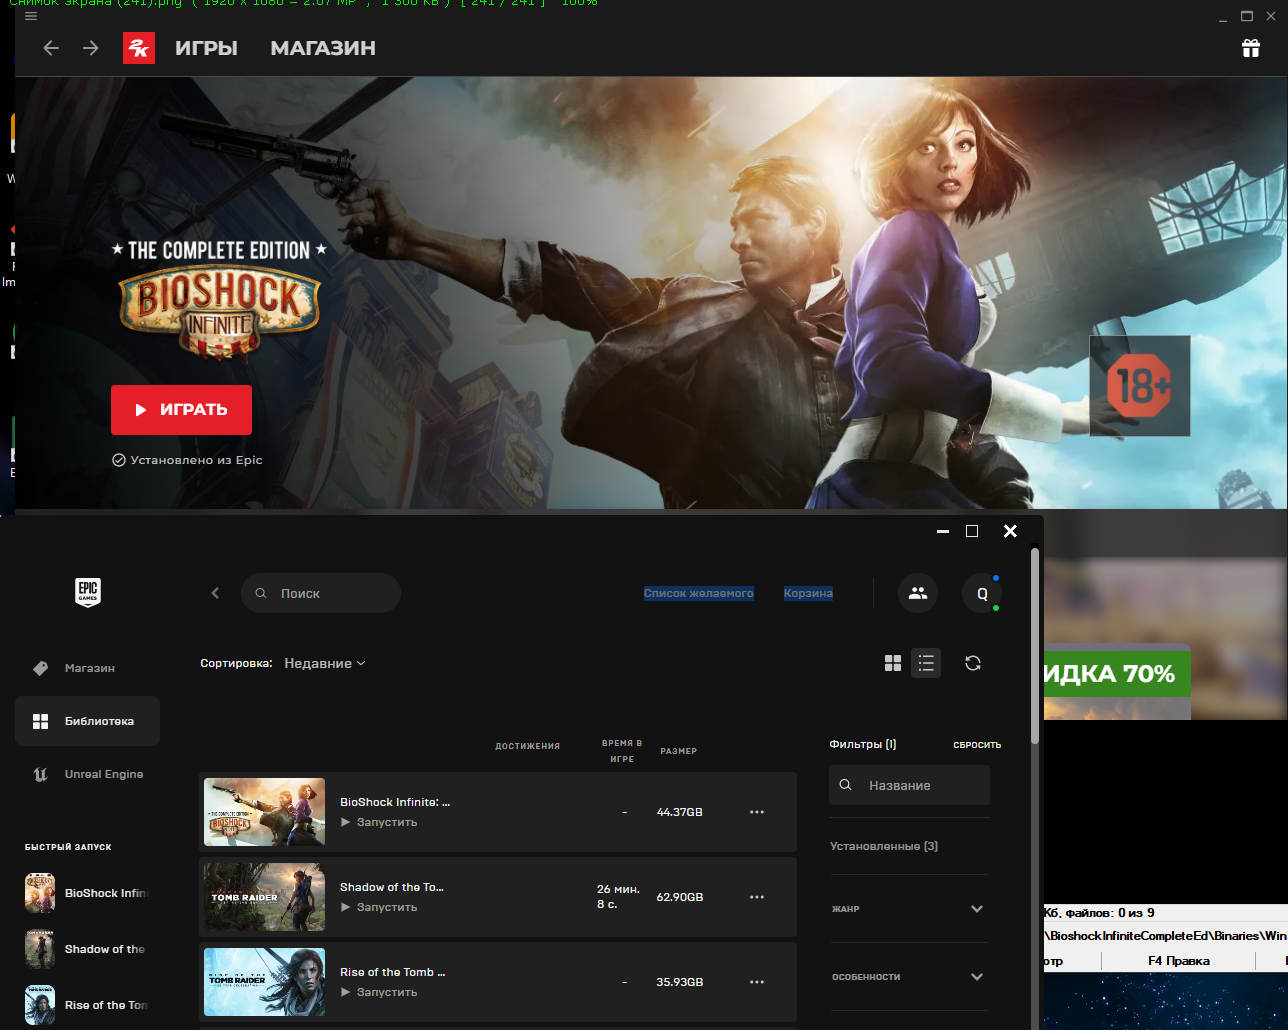The width and height of the screenshot is (1288, 1030).
Task: Click the Rise of the Tomb ... title in library list
Action: click(393, 972)
